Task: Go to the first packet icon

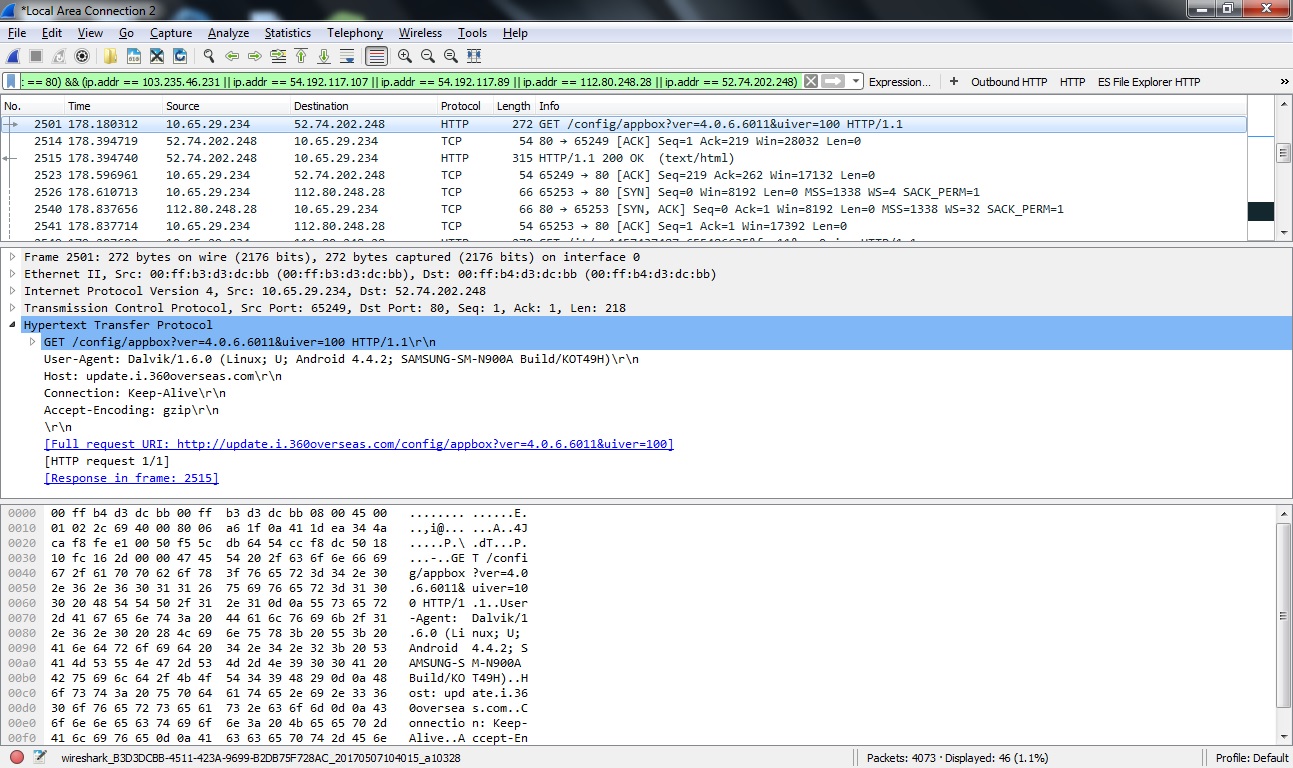Action: tap(300, 57)
